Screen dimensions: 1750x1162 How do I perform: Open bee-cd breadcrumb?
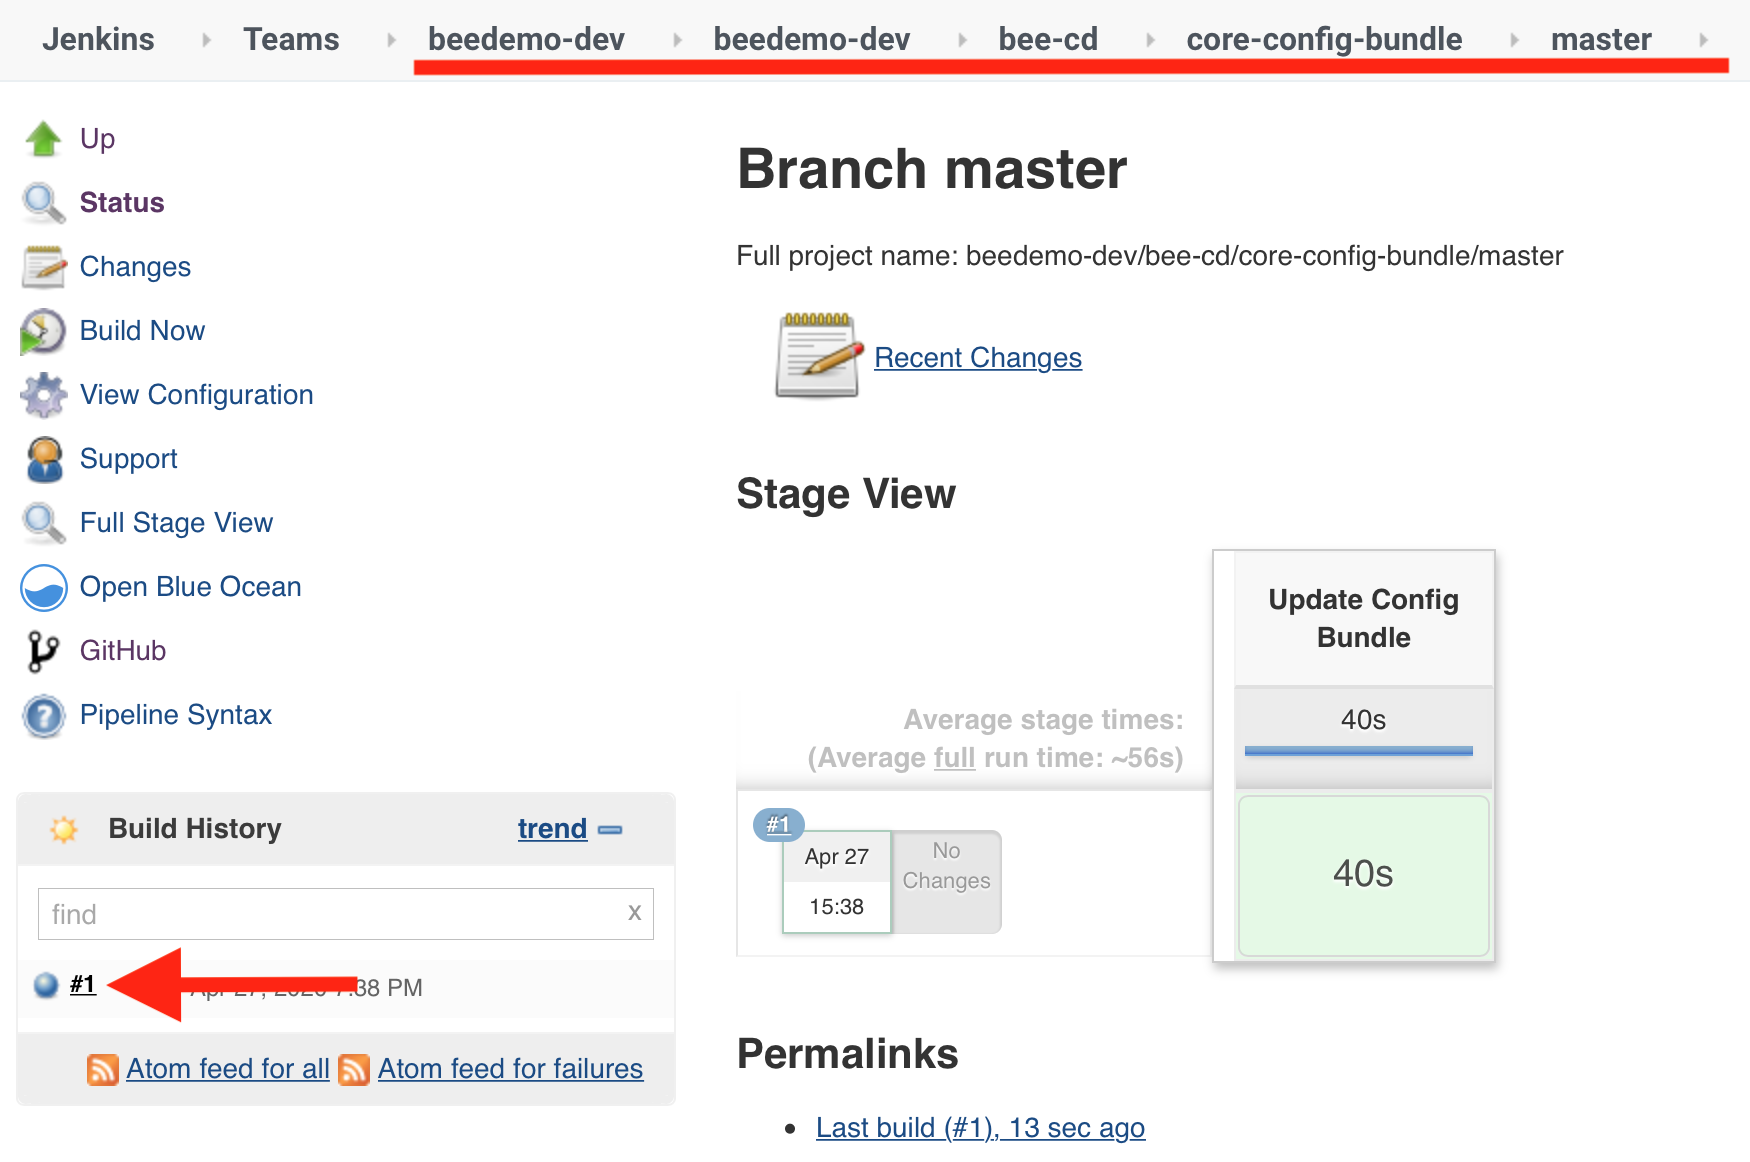[x=1048, y=39]
